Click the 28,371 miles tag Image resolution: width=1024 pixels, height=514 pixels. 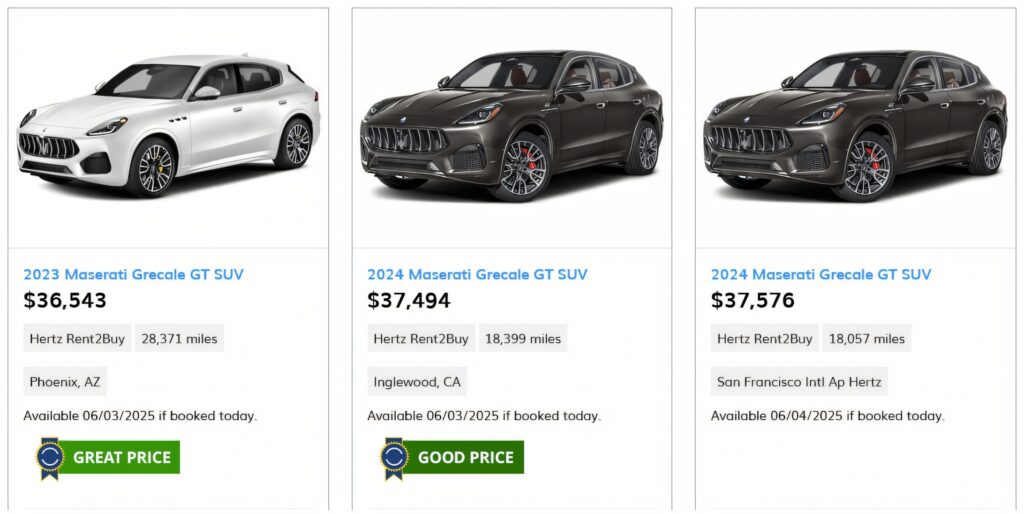tap(179, 339)
